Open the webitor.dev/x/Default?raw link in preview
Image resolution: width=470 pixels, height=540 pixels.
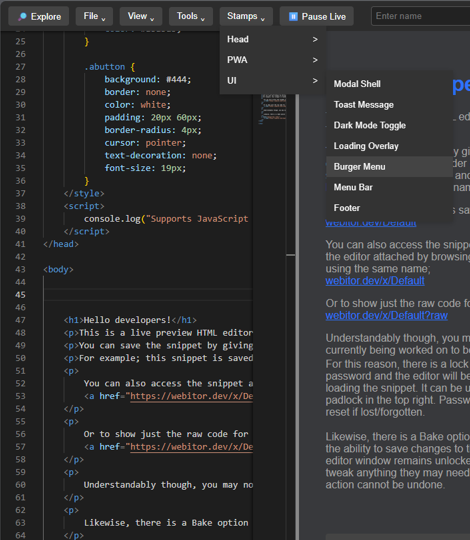pos(386,315)
